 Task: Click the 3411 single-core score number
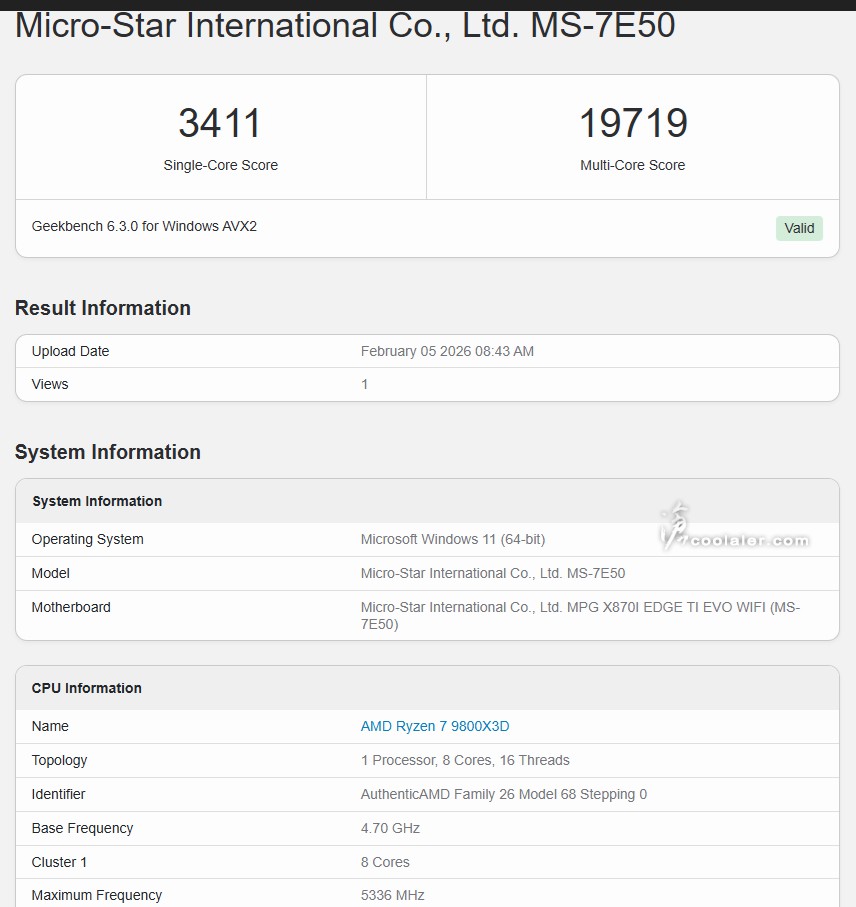[220, 123]
